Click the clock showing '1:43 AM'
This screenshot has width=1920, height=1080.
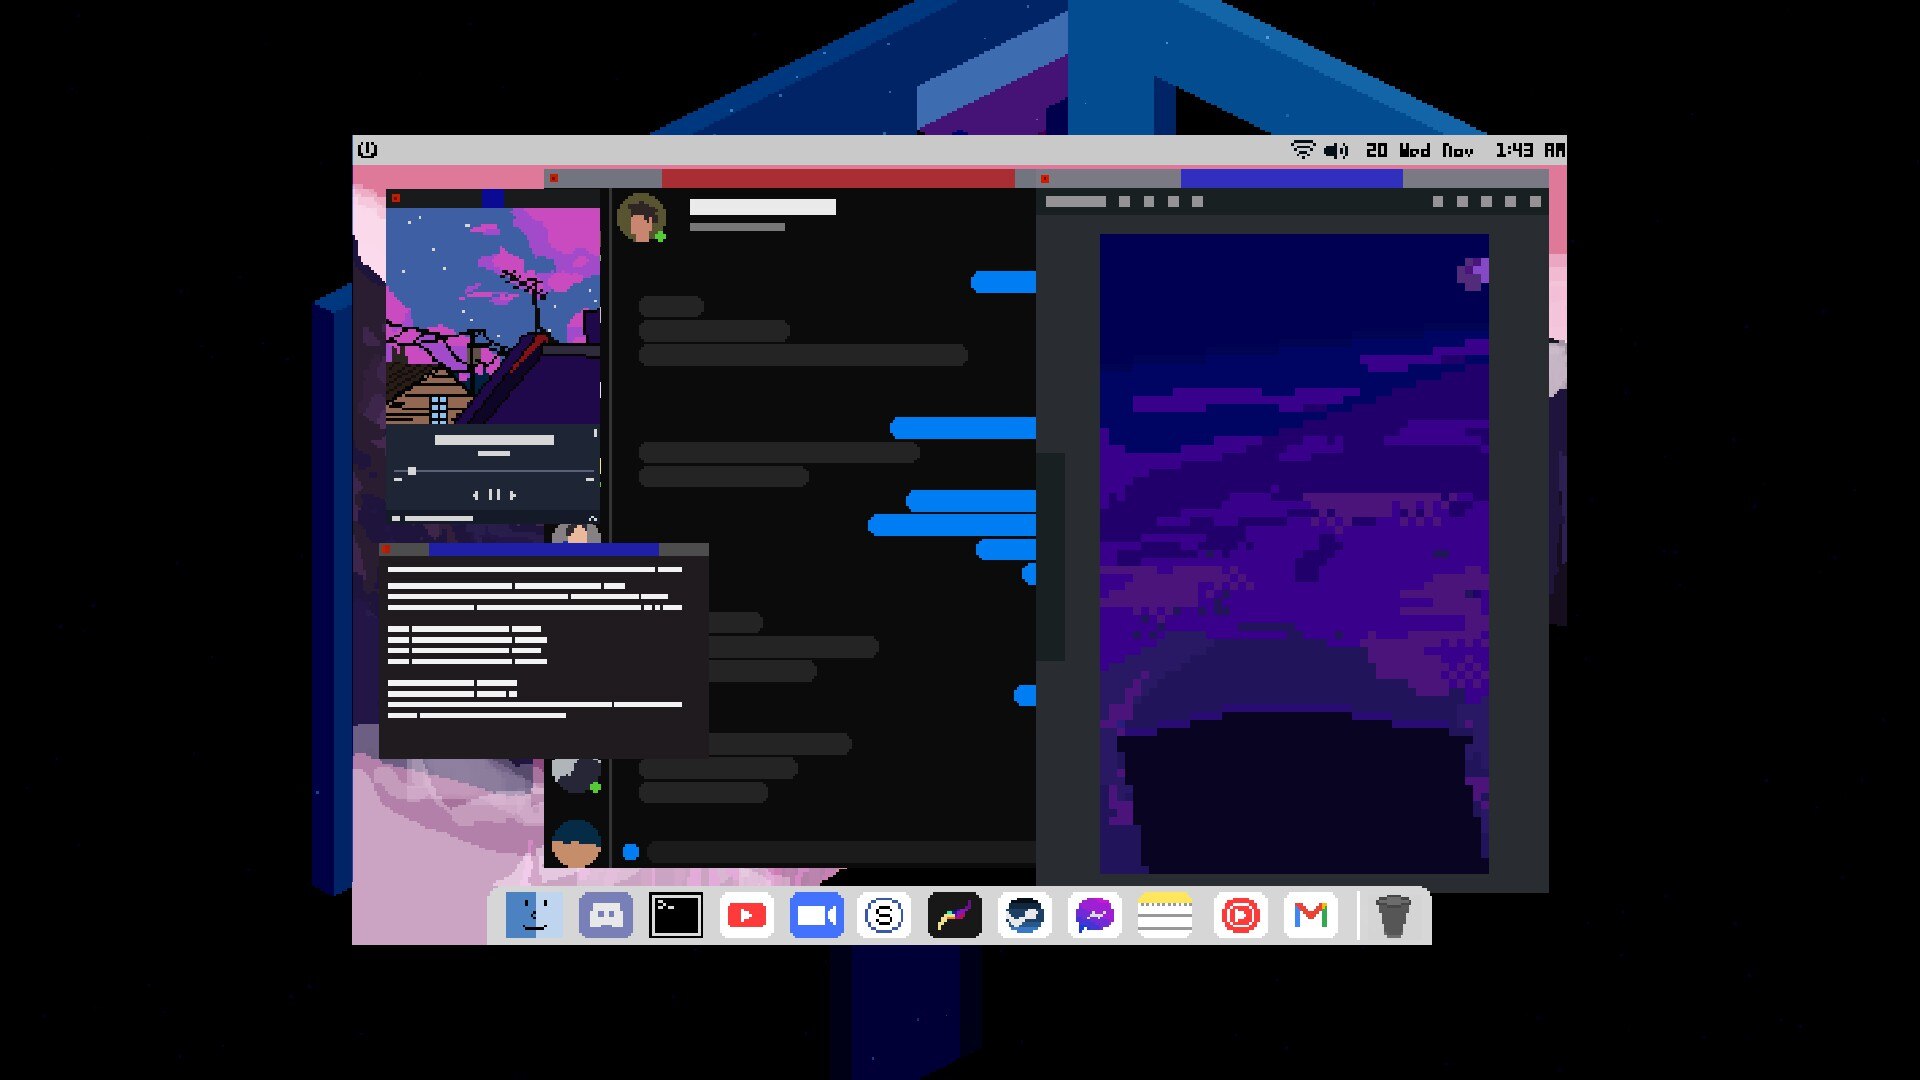1530,150
